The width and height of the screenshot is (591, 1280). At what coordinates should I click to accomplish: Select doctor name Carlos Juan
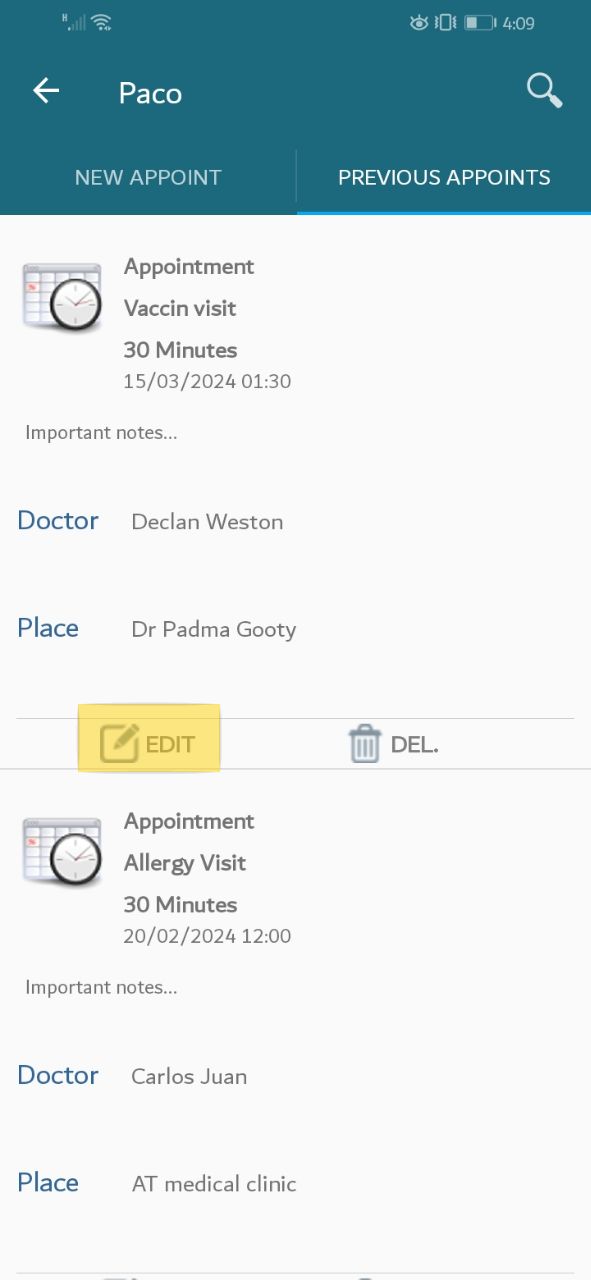[189, 1077]
